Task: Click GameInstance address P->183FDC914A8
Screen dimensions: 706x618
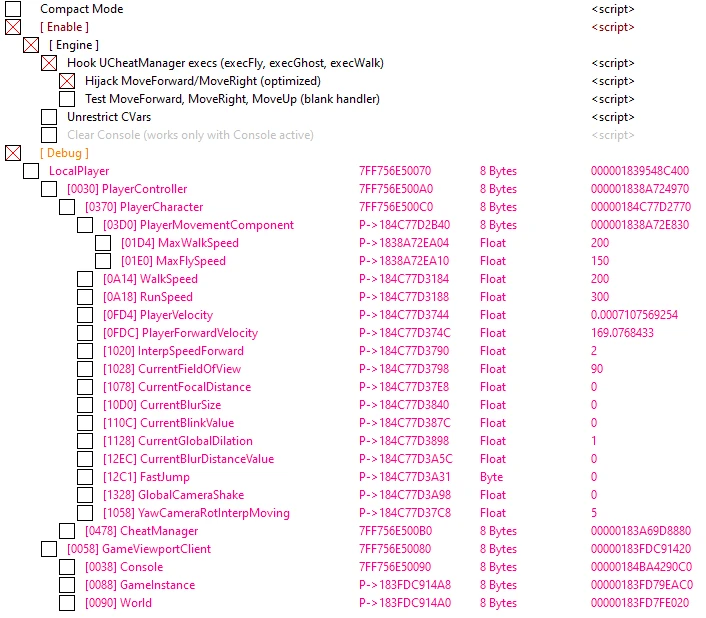Action: [405, 585]
